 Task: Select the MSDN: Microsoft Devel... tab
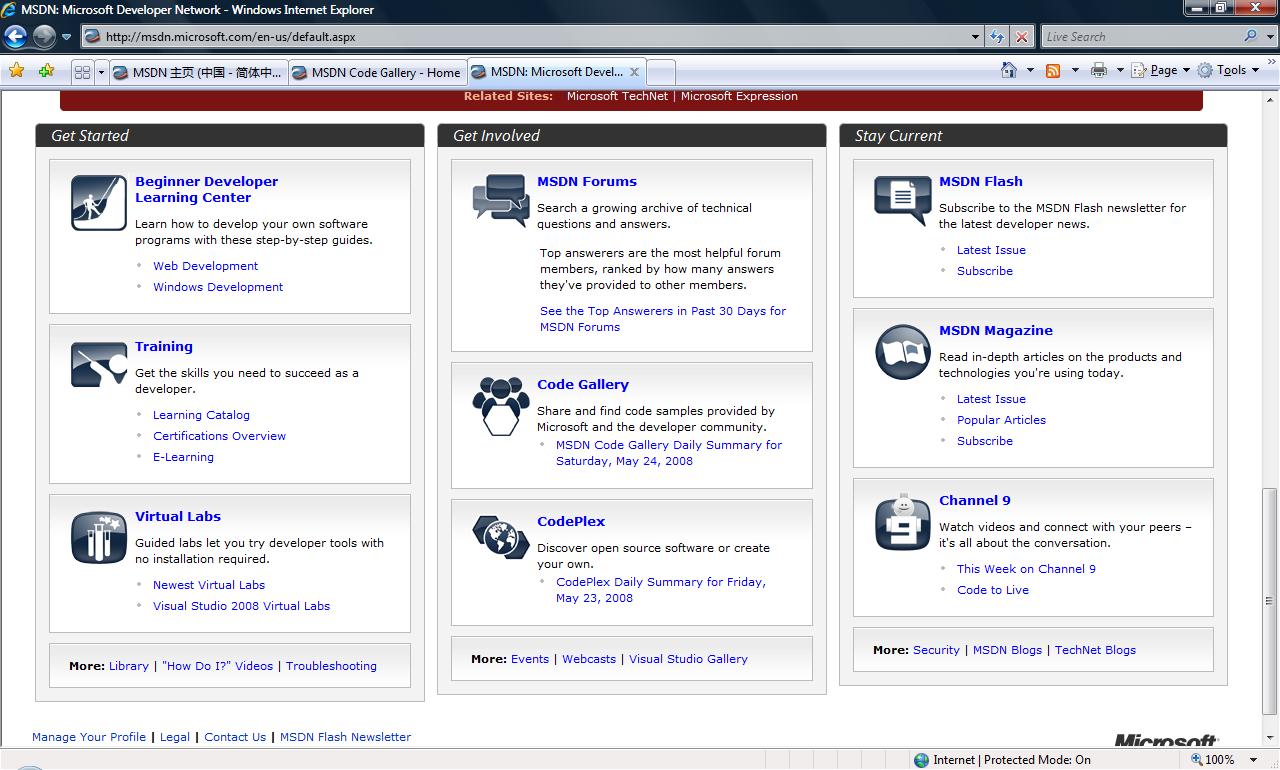click(556, 72)
